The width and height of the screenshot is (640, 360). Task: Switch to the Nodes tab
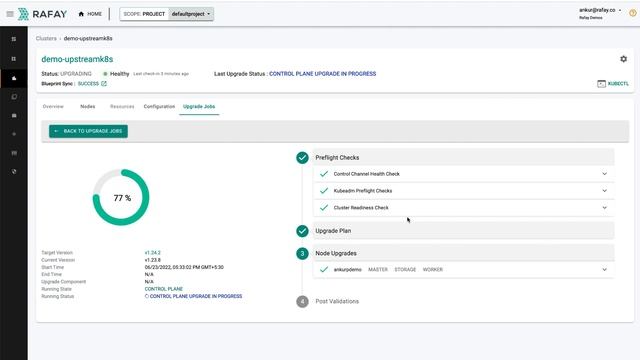[x=88, y=107]
